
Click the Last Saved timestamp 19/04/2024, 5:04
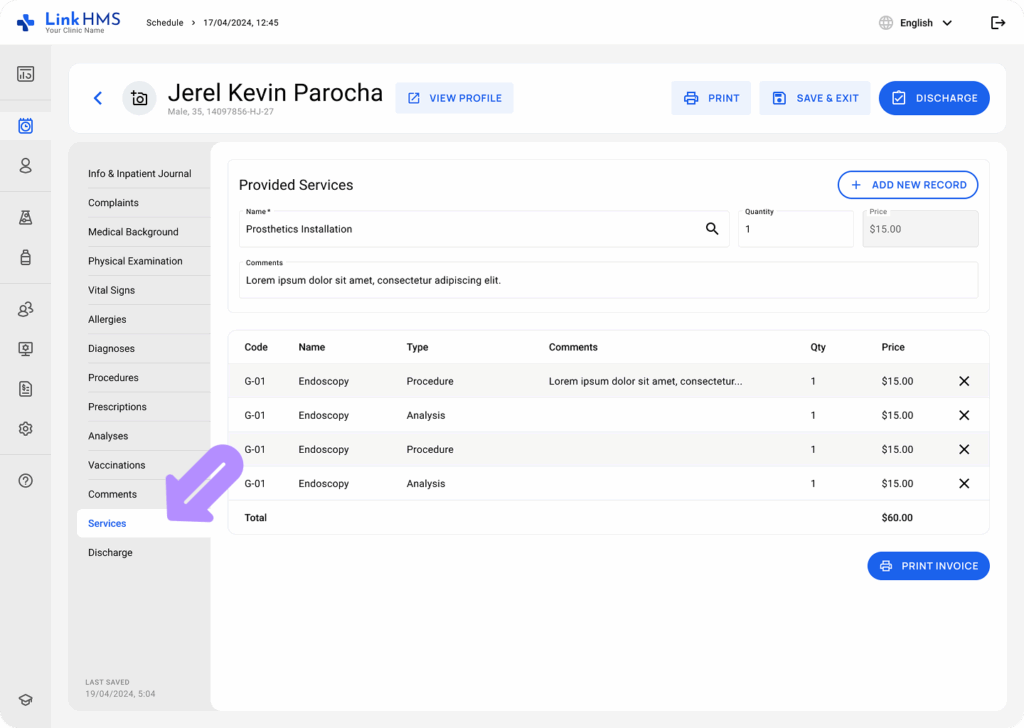click(x=120, y=694)
